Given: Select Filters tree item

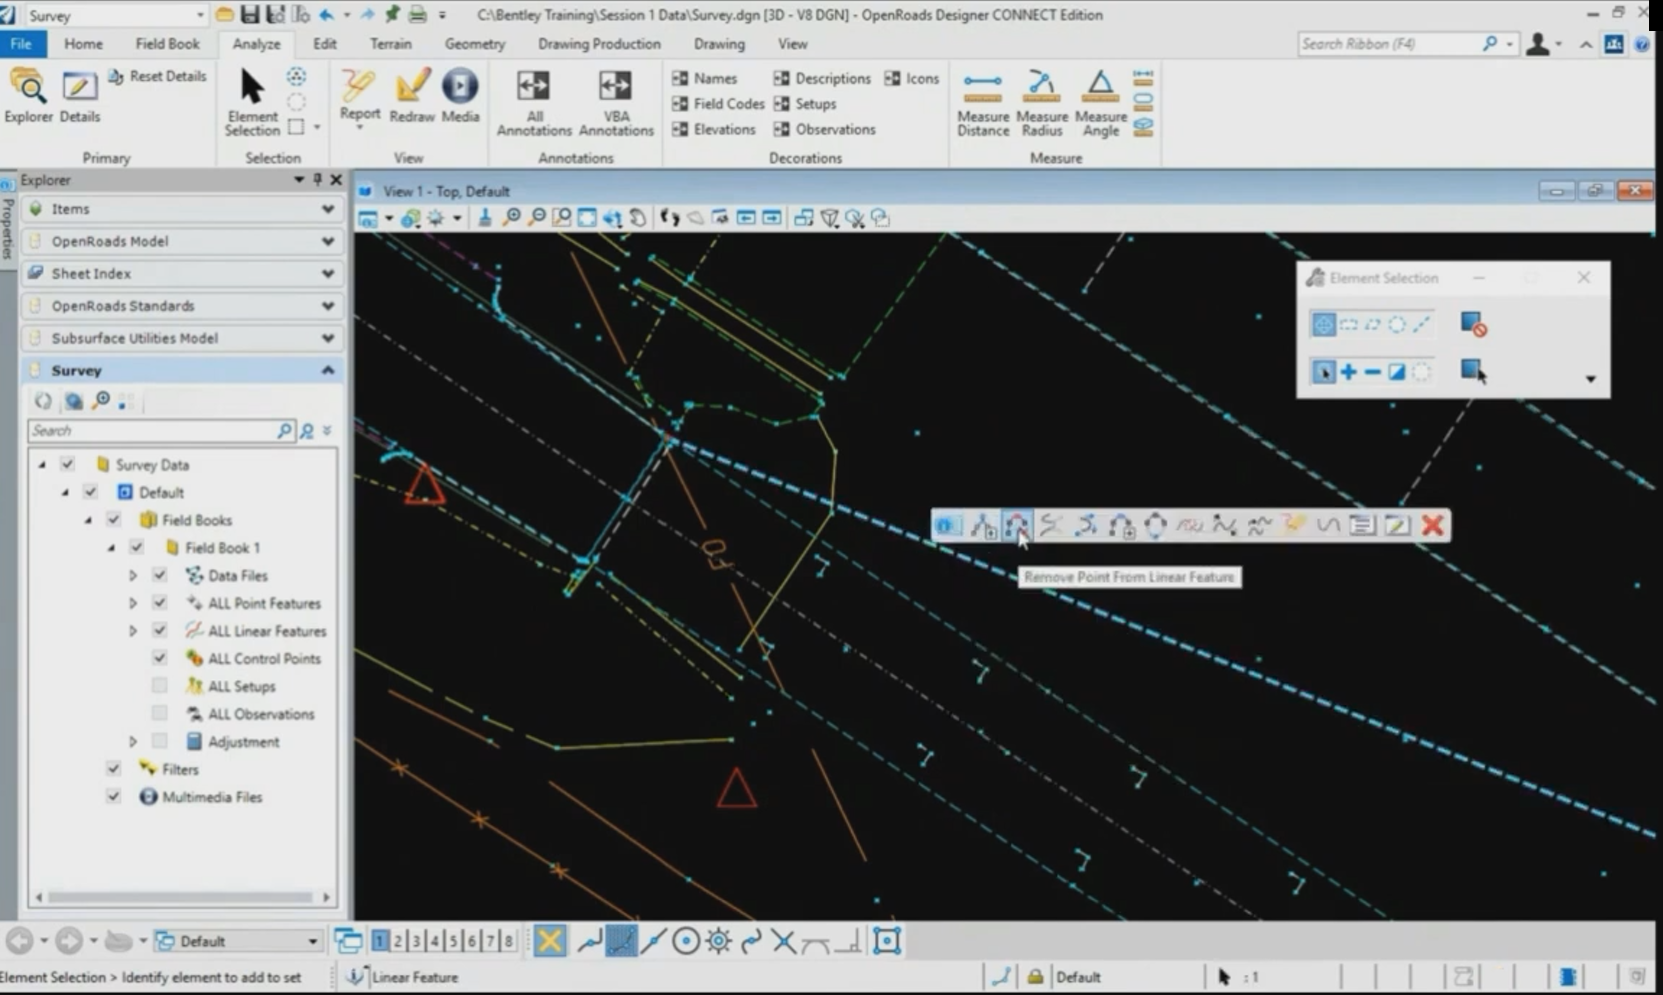Looking at the screenshot, I should pyautogui.click(x=180, y=769).
